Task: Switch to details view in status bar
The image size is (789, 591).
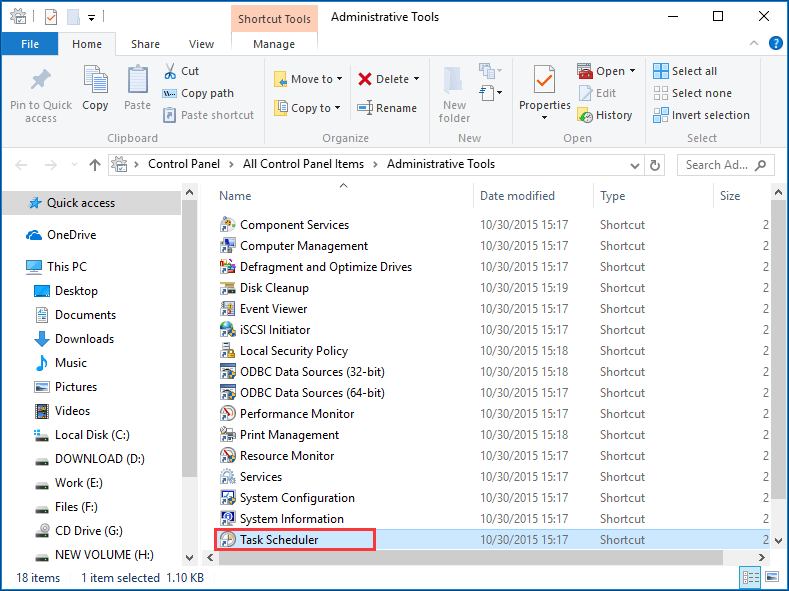Action: click(x=751, y=578)
